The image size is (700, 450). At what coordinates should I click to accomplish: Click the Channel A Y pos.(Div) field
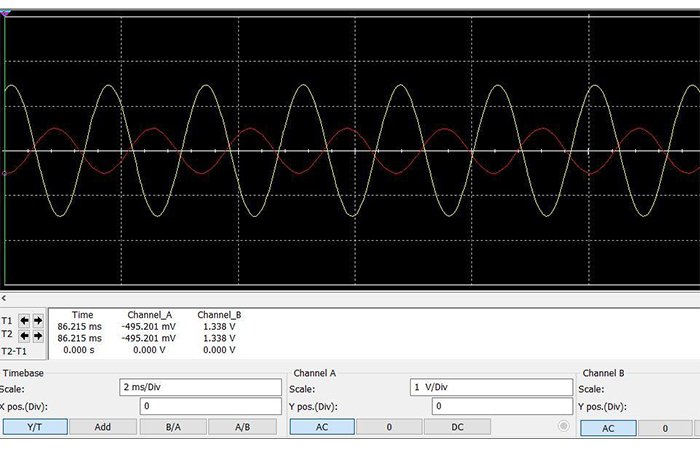coord(502,406)
